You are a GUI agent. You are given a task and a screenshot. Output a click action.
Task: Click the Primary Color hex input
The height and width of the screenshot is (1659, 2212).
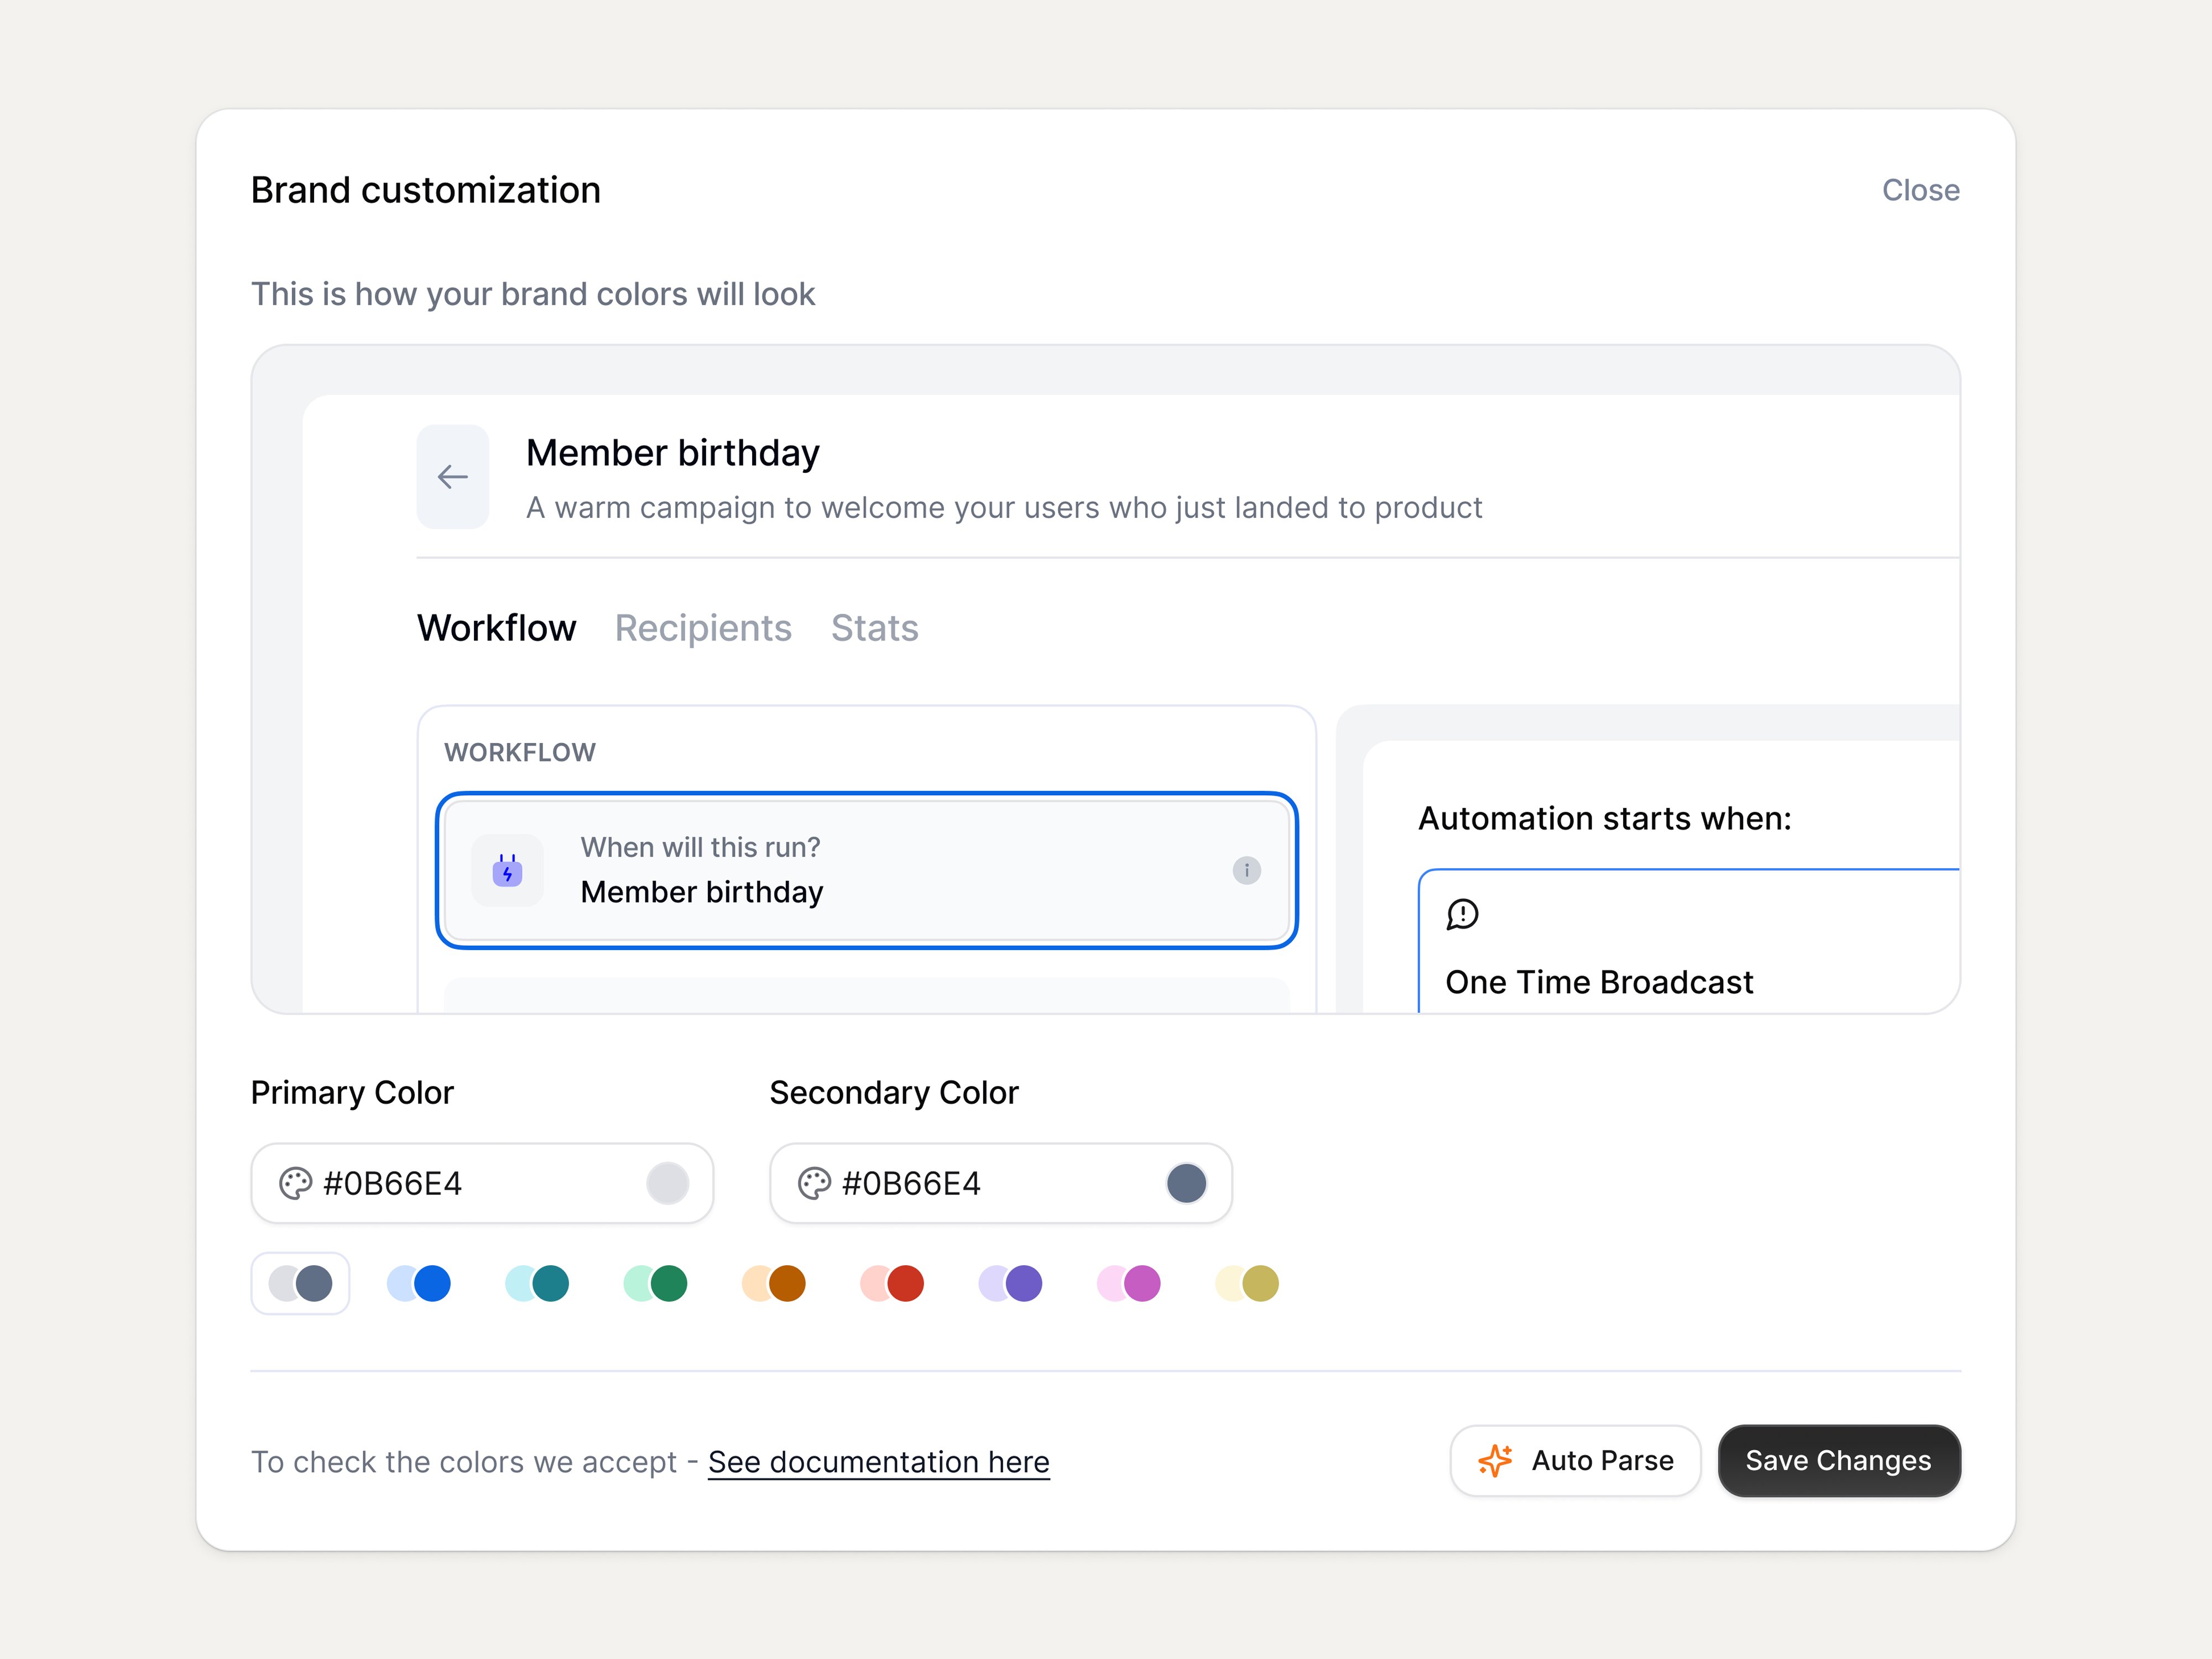pos(481,1183)
